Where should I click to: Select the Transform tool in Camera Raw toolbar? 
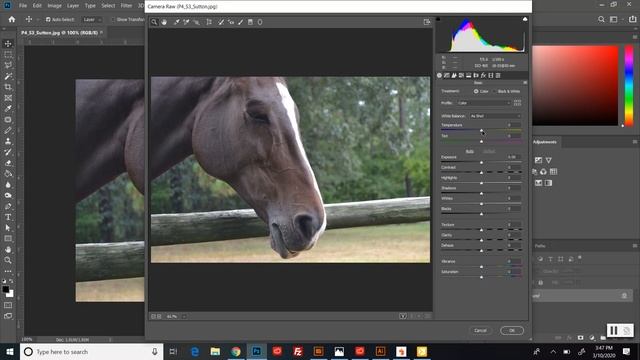click(209, 22)
